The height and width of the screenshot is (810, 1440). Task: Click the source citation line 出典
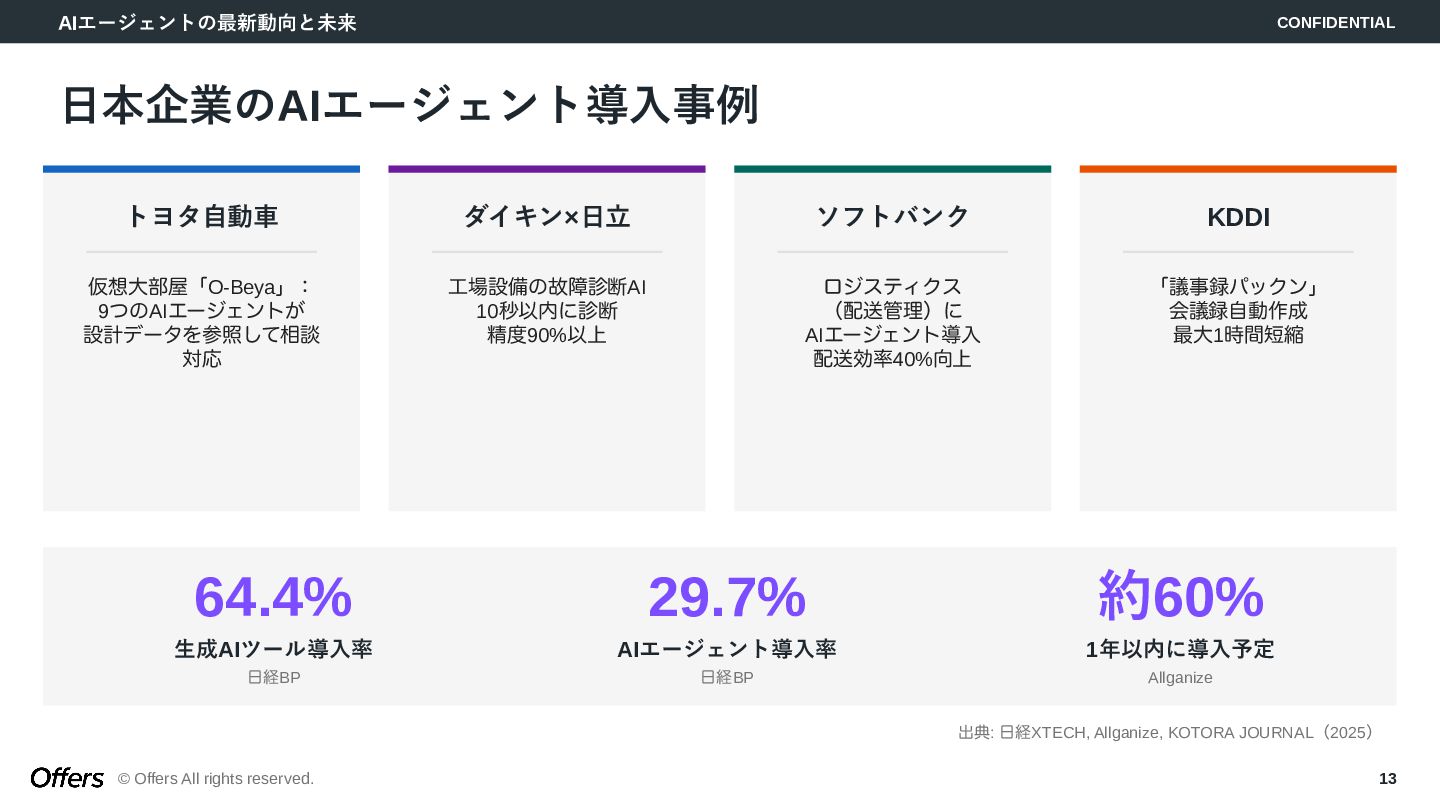point(1166,732)
